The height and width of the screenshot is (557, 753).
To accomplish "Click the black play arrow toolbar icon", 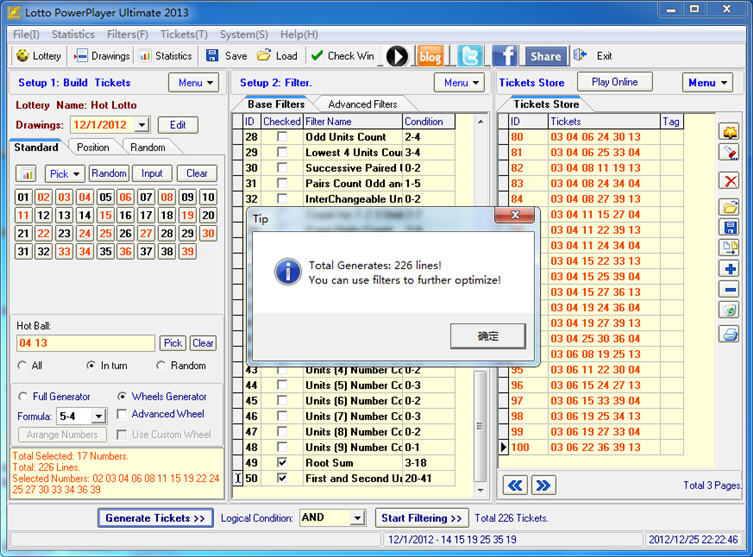I will coord(397,56).
